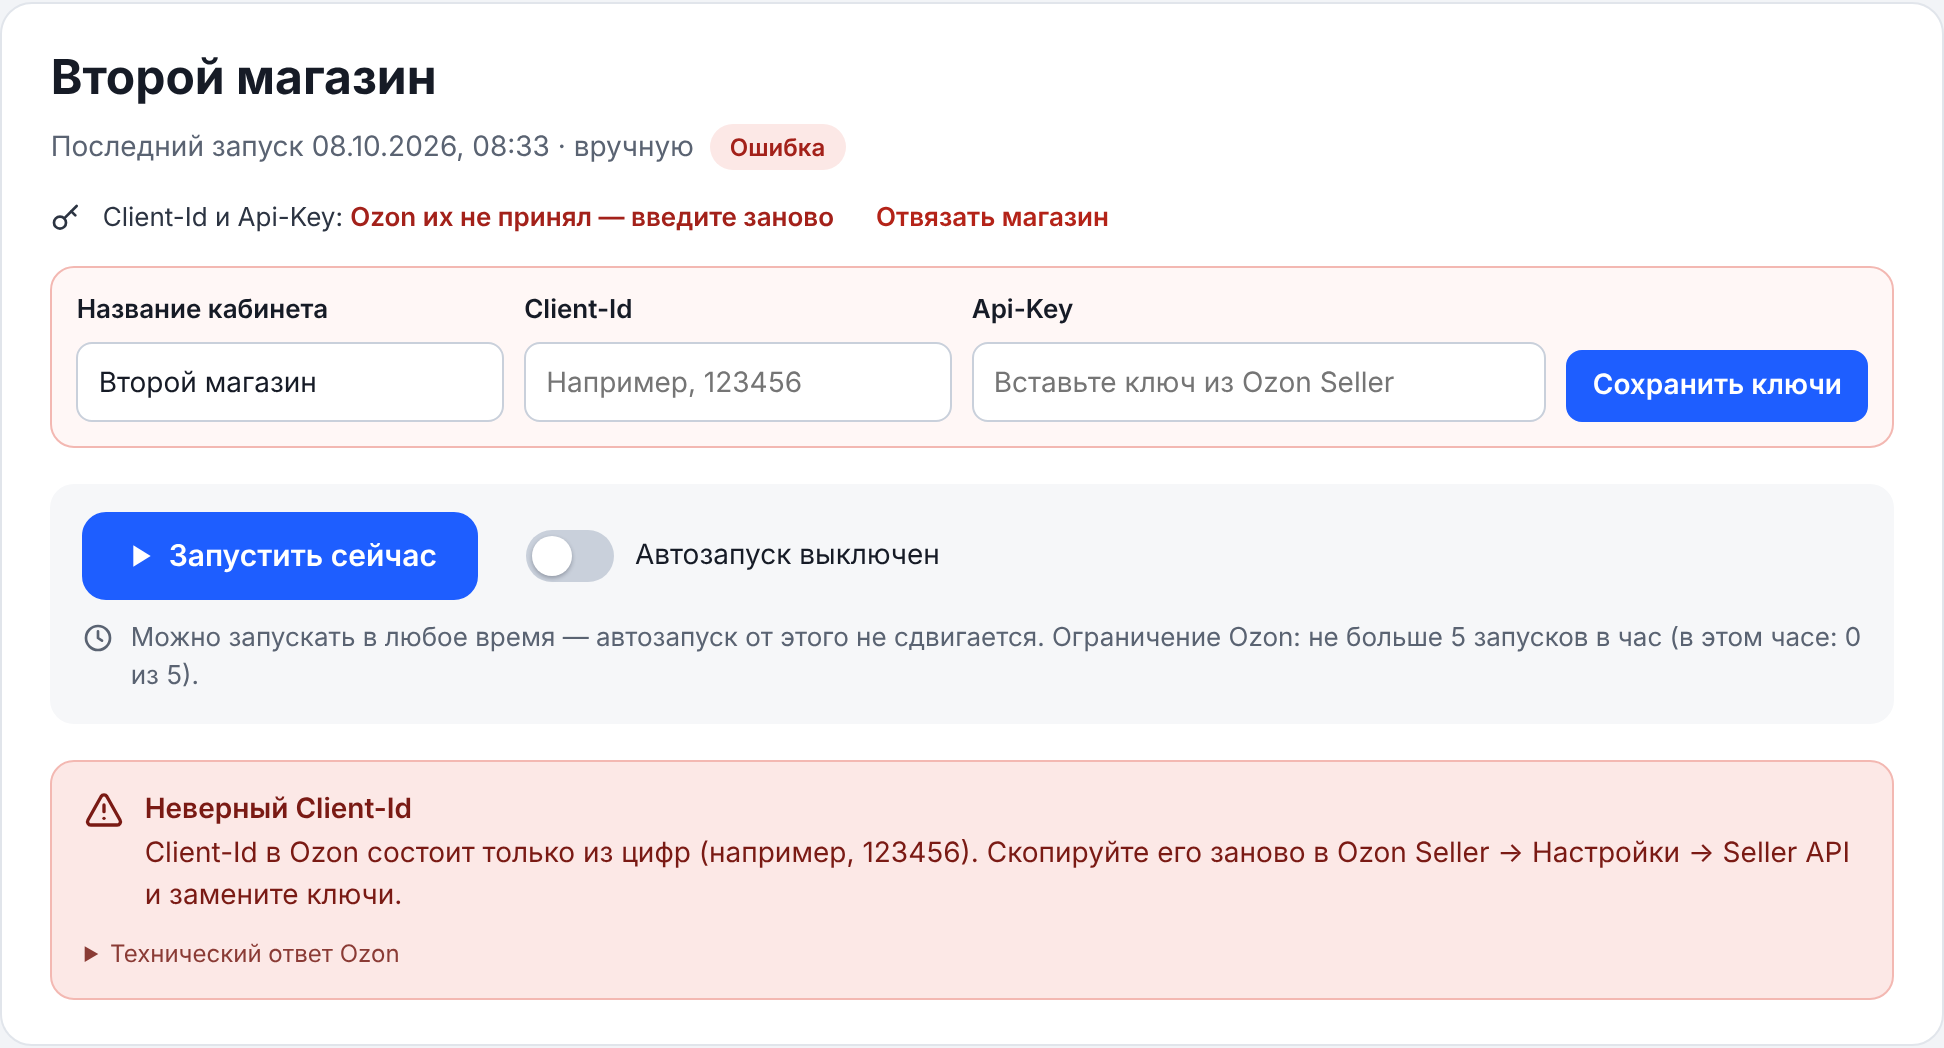Screen dimensions: 1944x1048
Task: Click the Client-Id field label above the input
Action: pos(578,309)
